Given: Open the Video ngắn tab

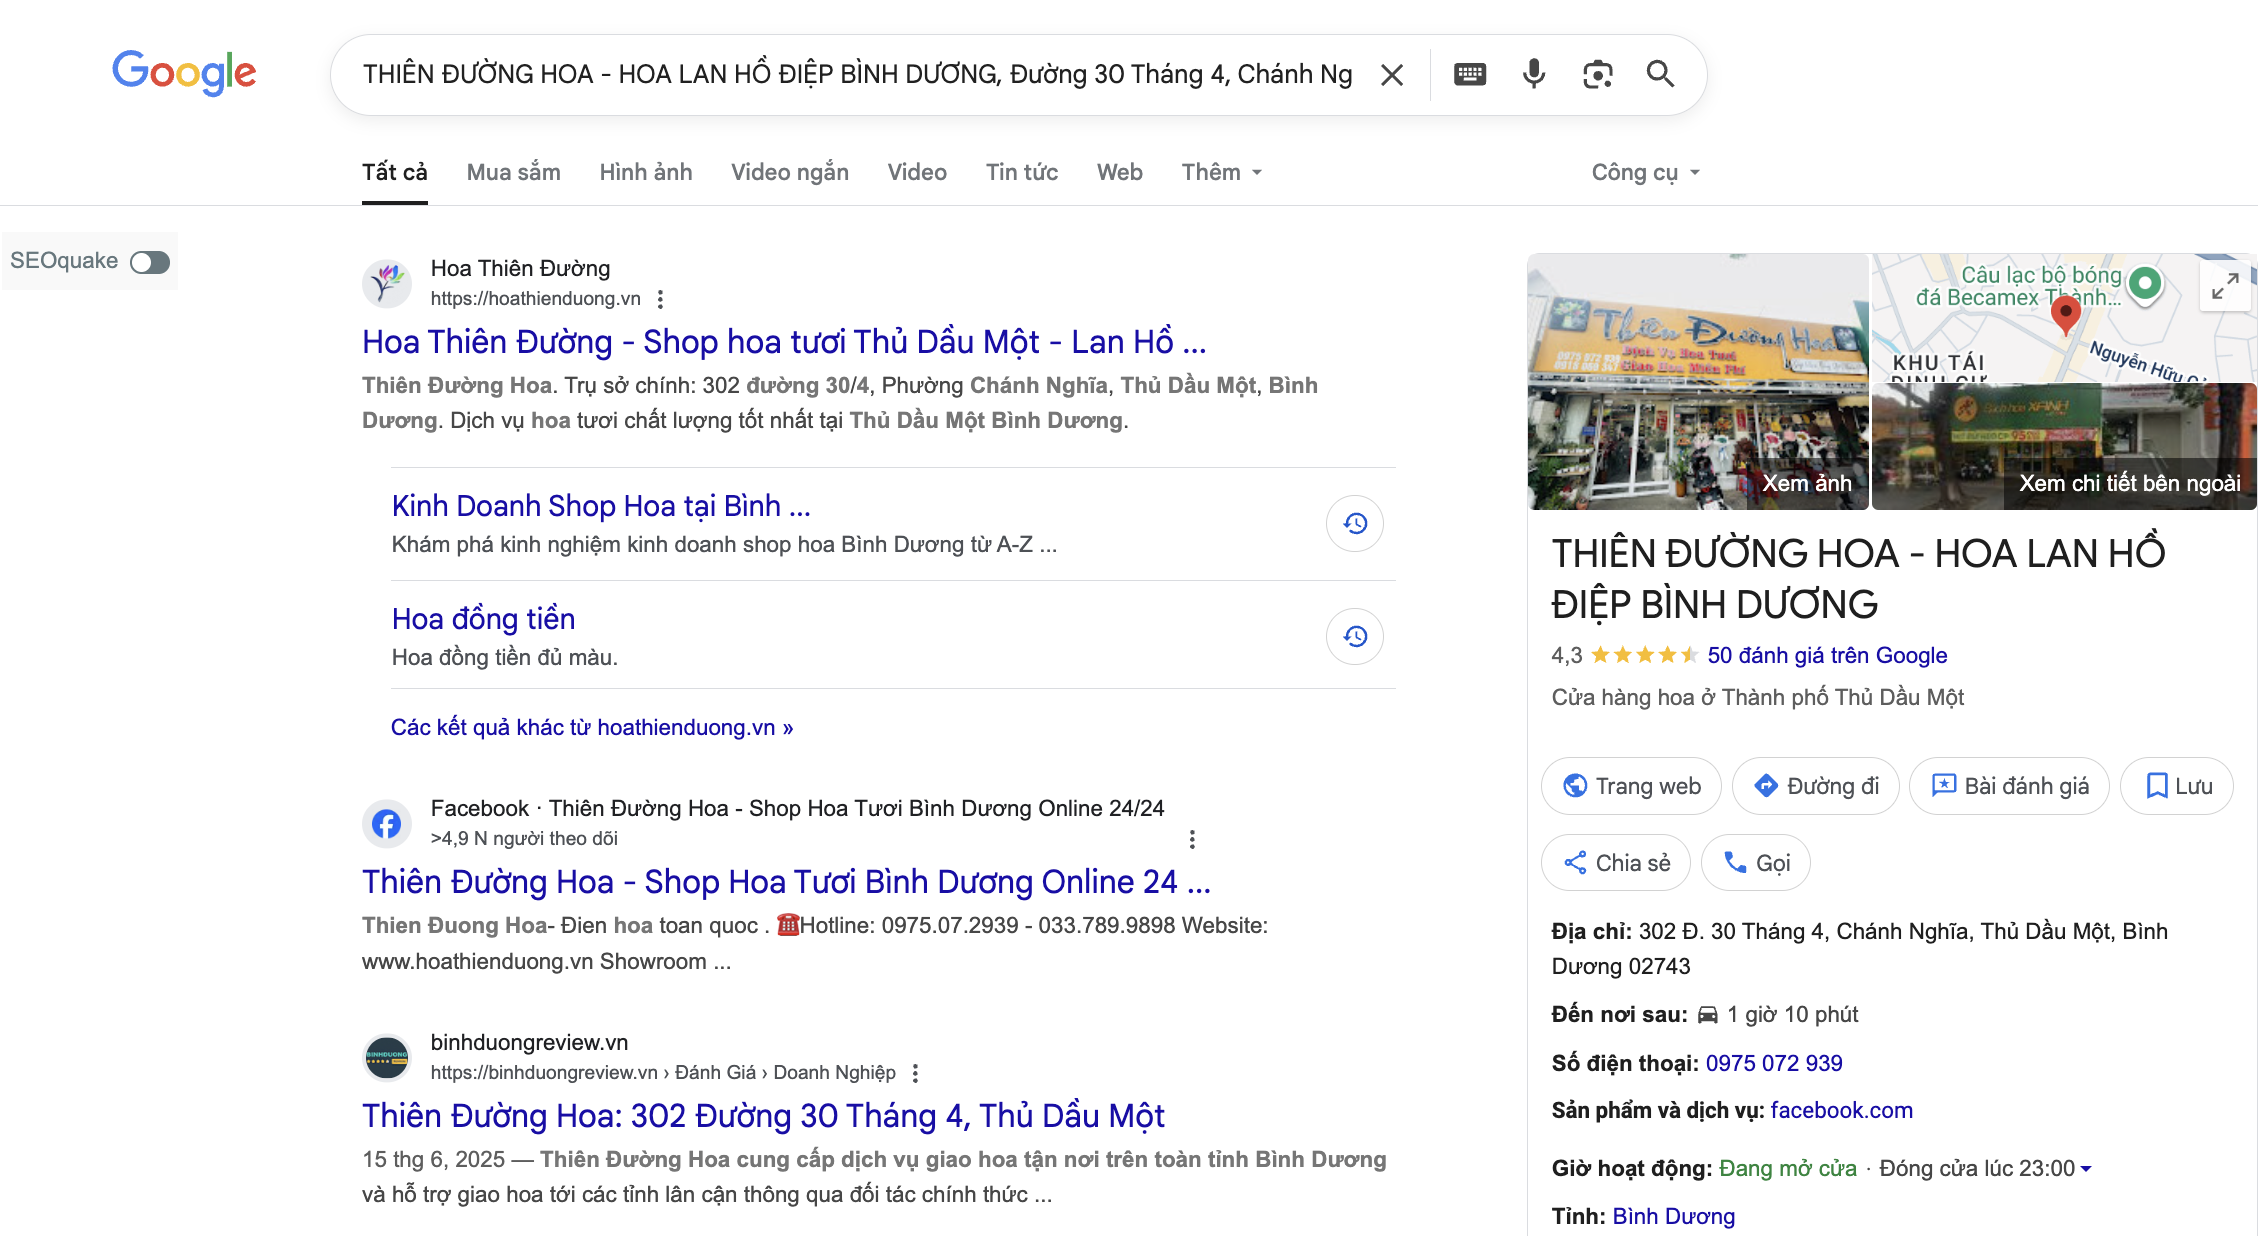Looking at the screenshot, I should click(790, 172).
